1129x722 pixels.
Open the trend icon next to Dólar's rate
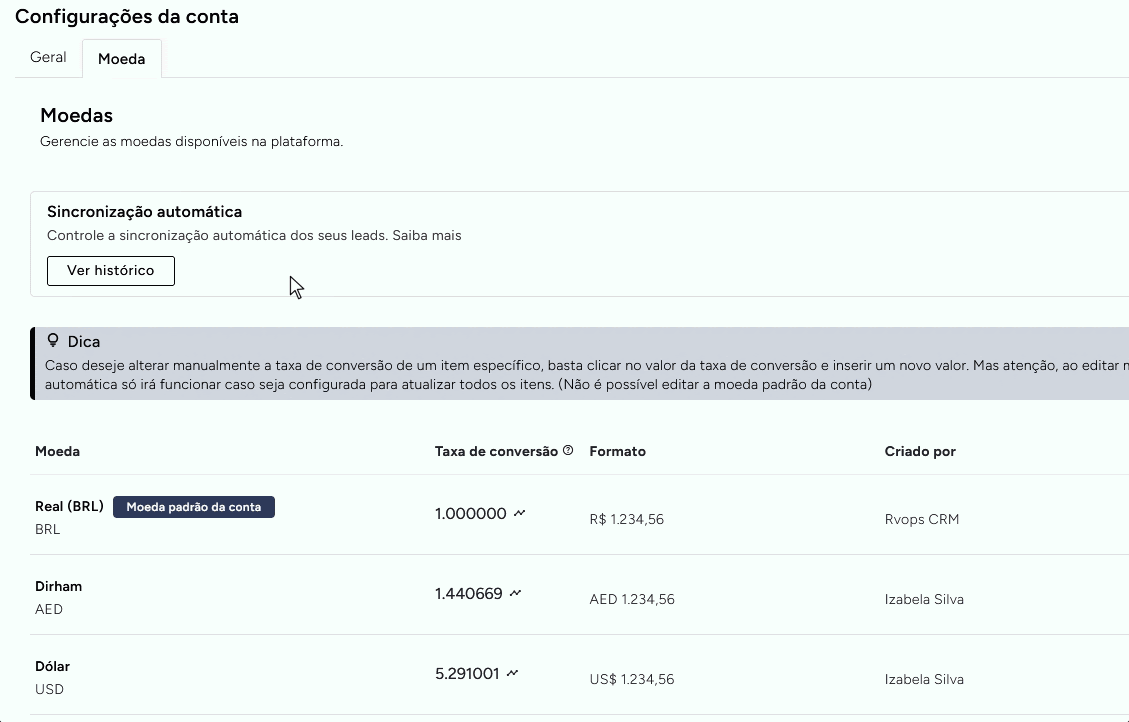512,672
